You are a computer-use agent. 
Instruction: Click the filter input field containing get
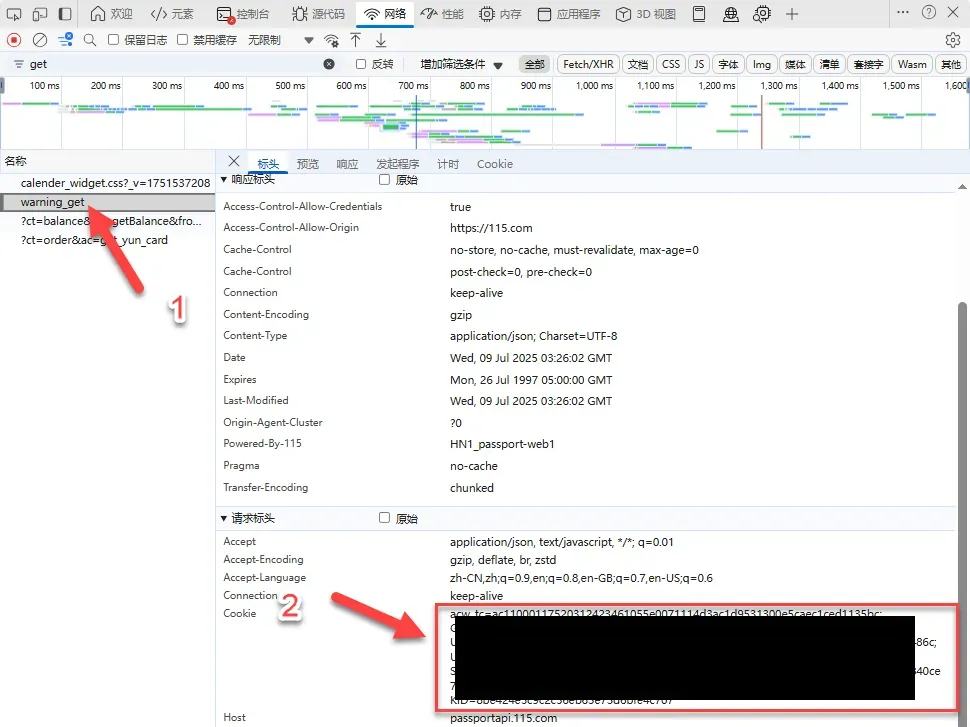point(170,64)
